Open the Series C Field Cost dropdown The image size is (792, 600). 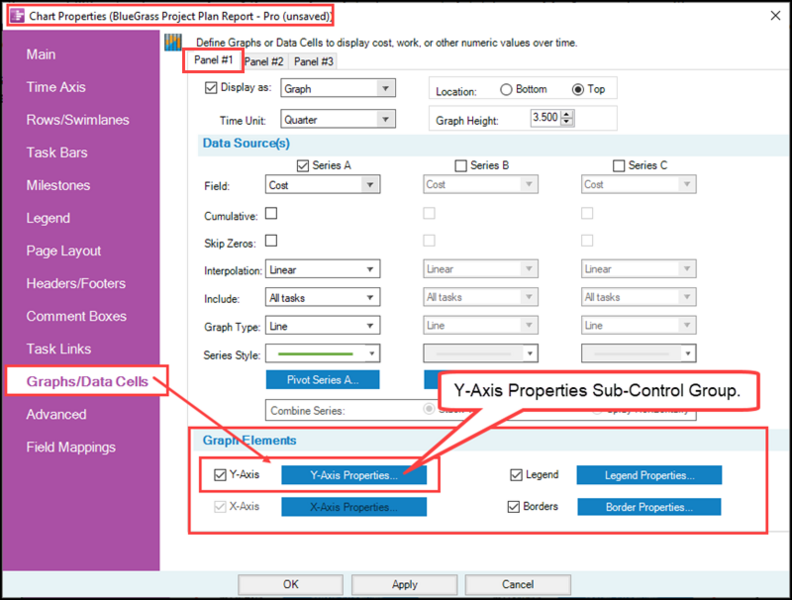[638, 184]
